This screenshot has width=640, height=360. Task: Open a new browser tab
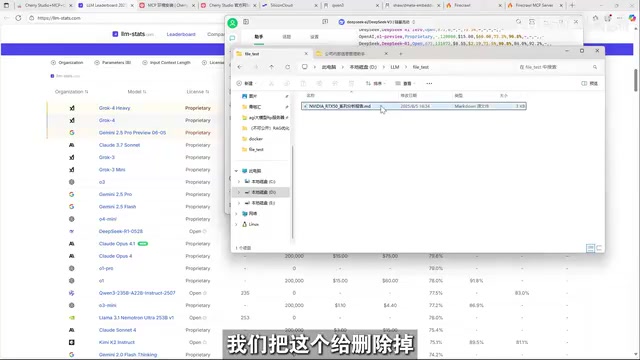(x=572, y=5)
